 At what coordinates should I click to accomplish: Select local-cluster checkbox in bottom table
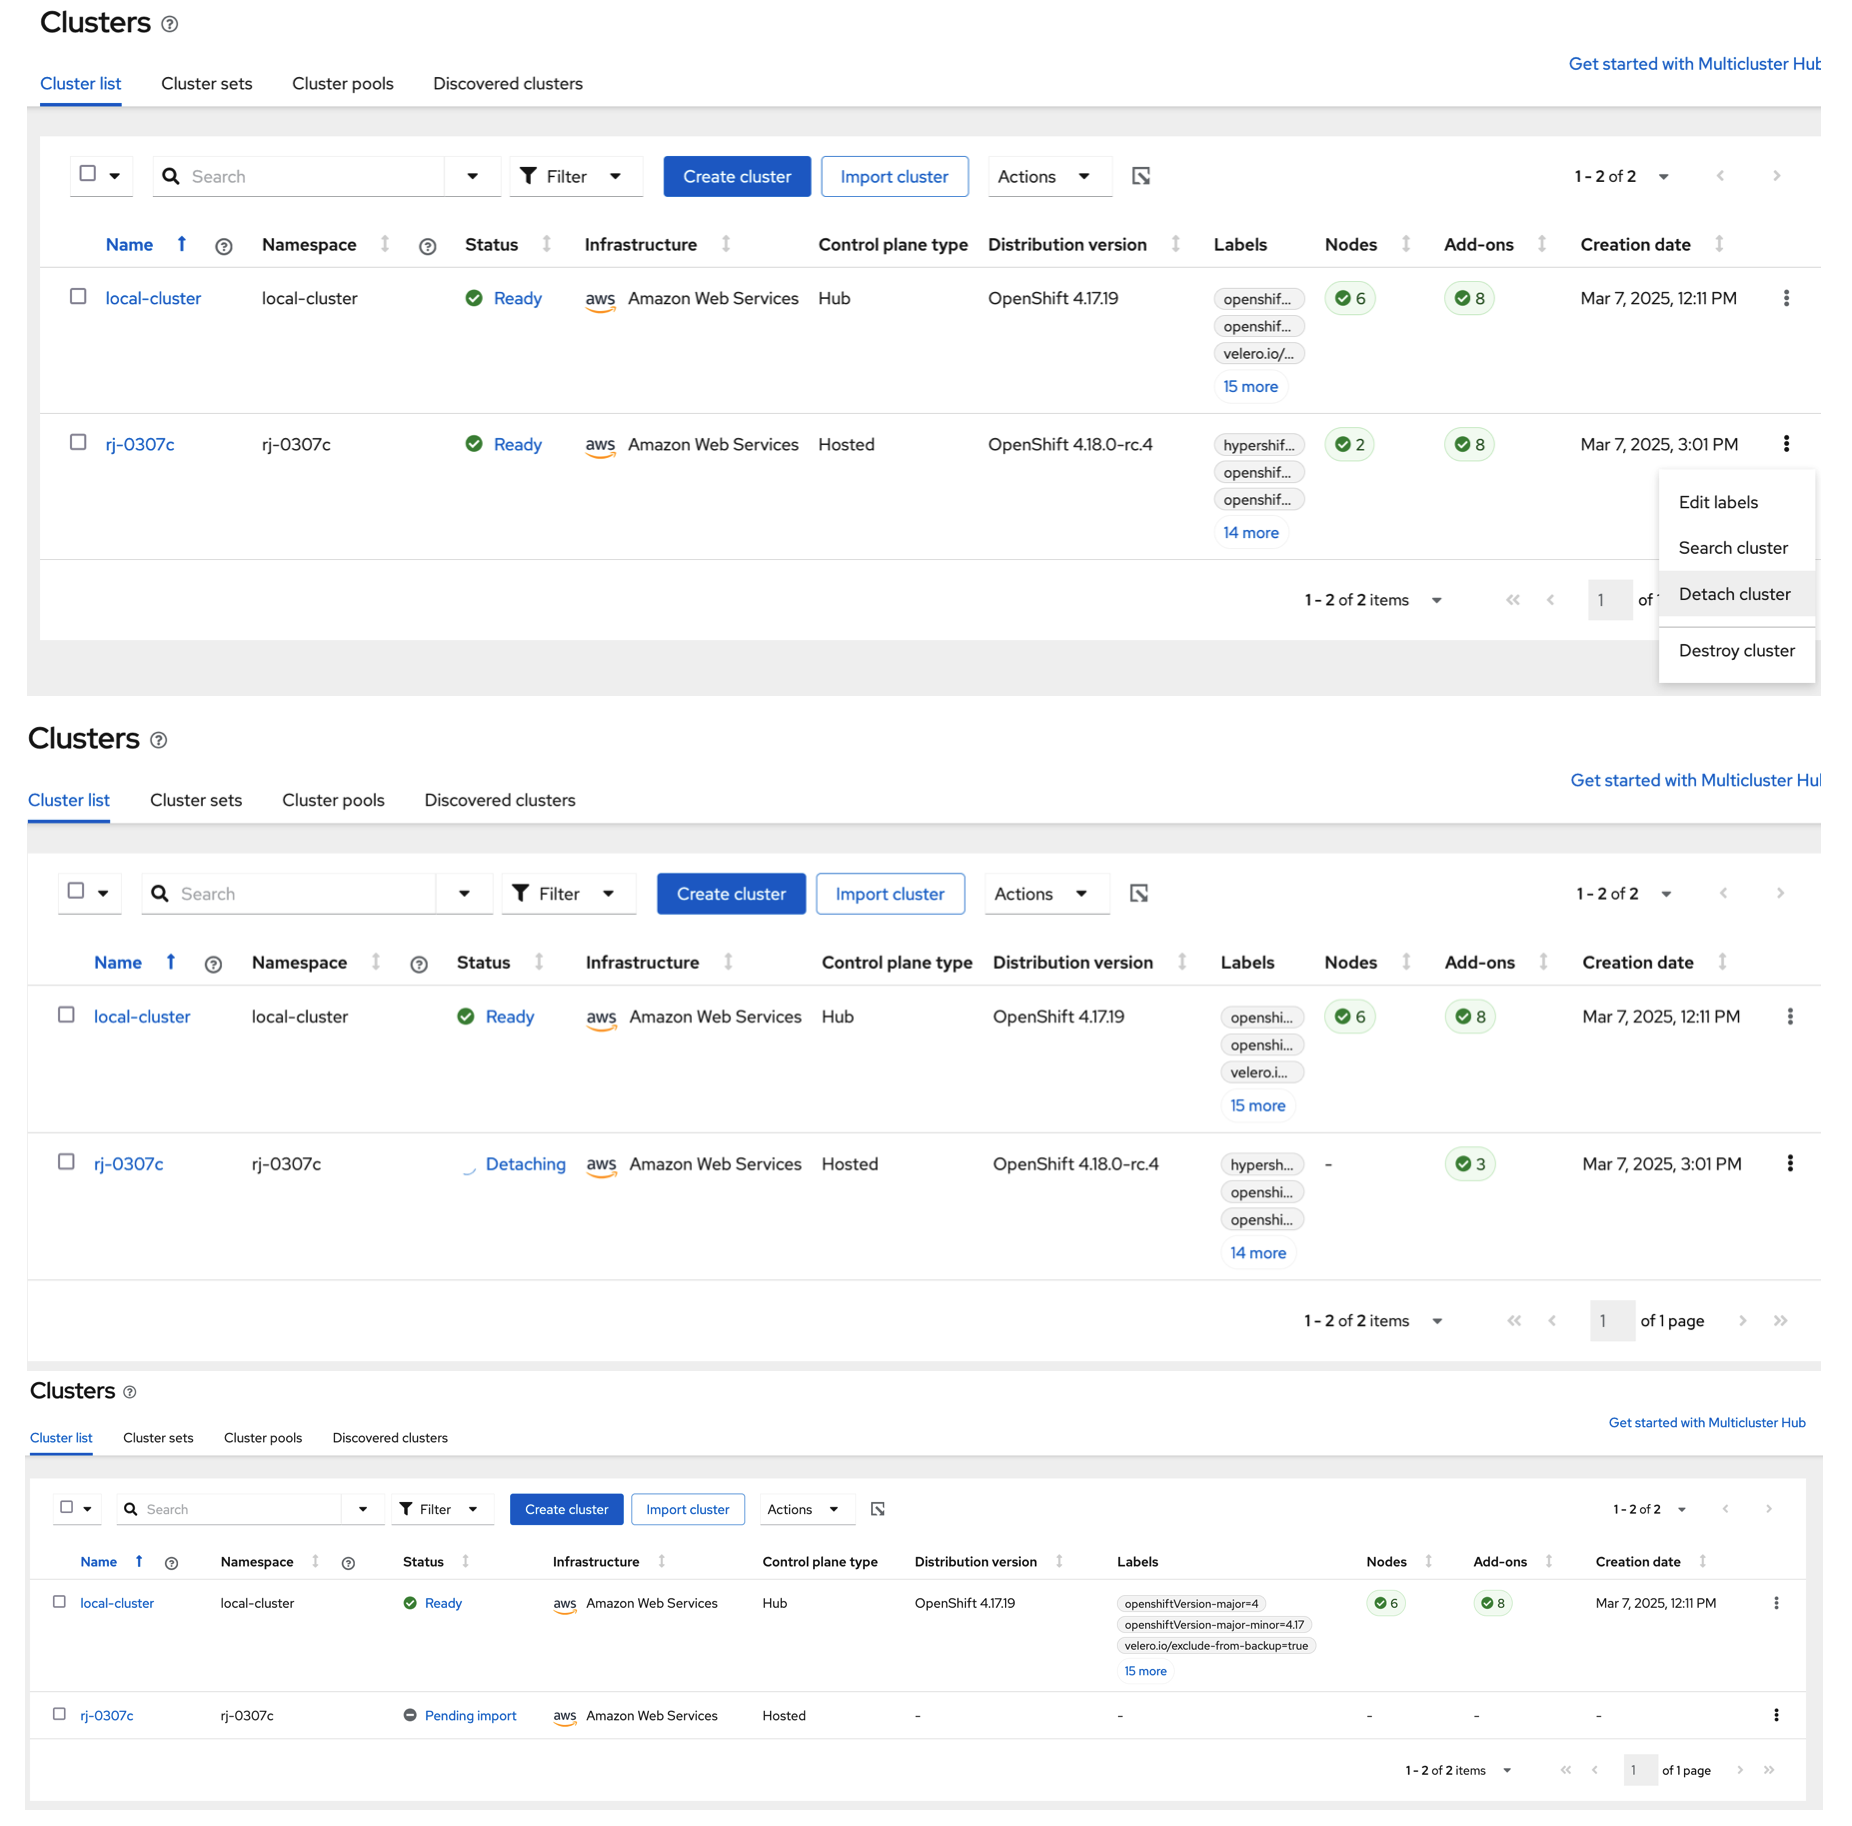pos(59,1601)
